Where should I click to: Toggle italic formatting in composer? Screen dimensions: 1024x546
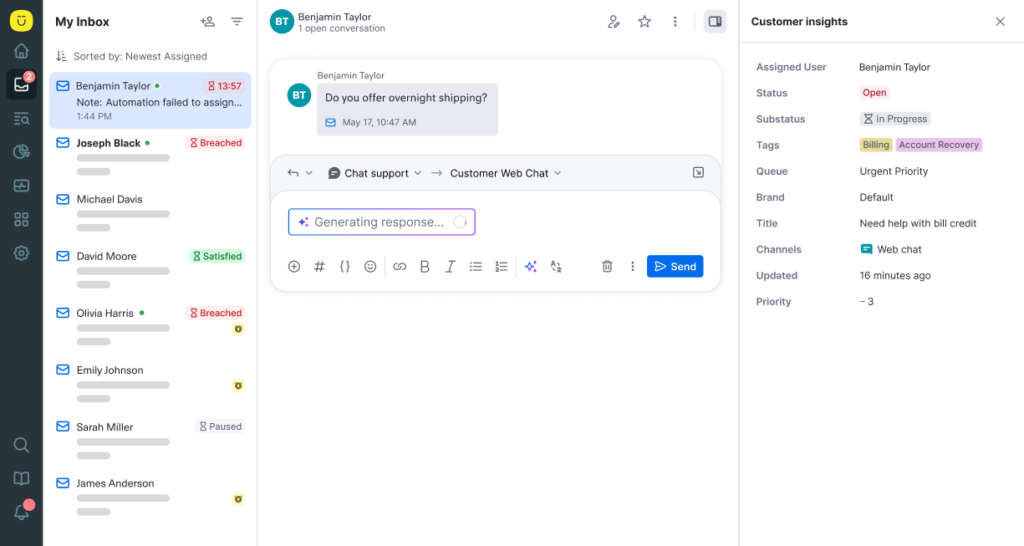[450, 267]
